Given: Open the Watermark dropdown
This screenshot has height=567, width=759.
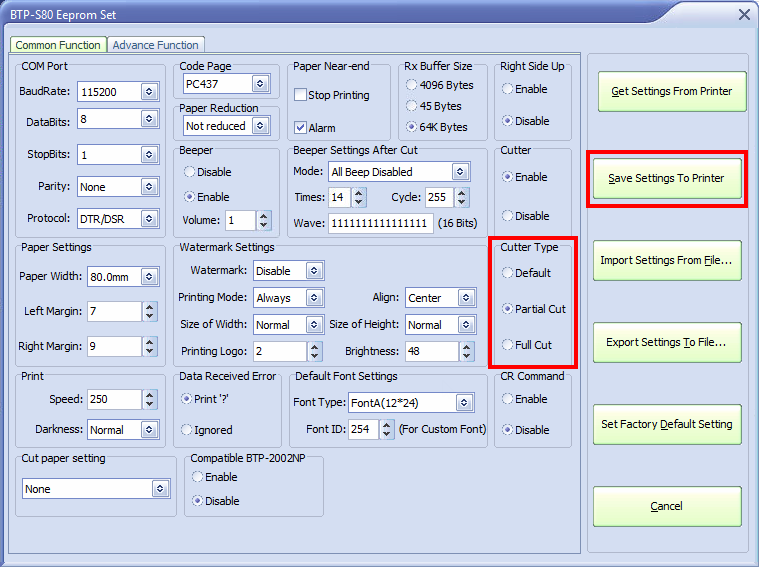Looking at the screenshot, I should coord(314,271).
